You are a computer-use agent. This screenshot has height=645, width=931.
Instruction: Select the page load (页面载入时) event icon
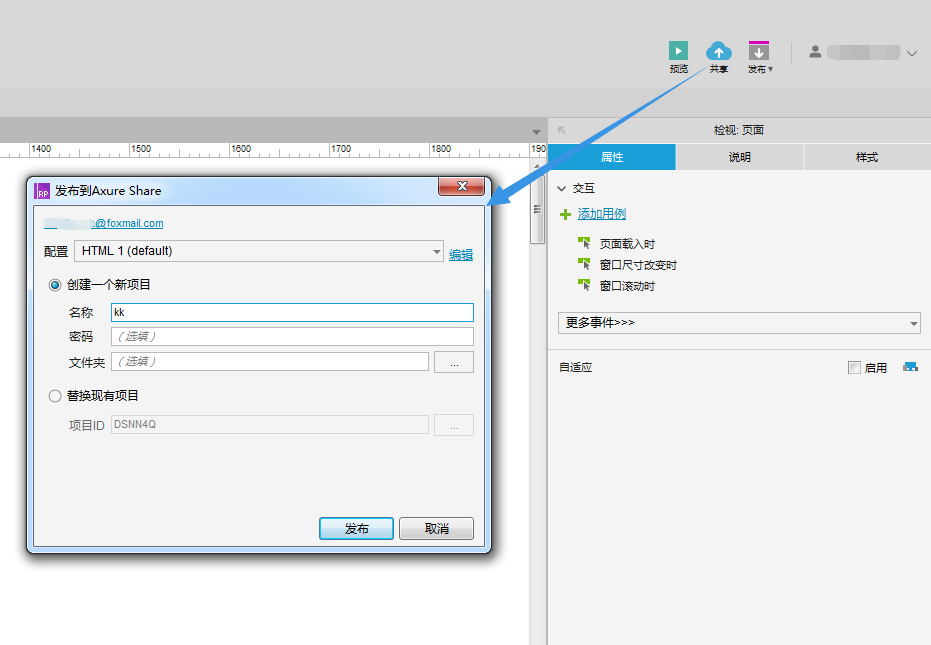(x=584, y=243)
